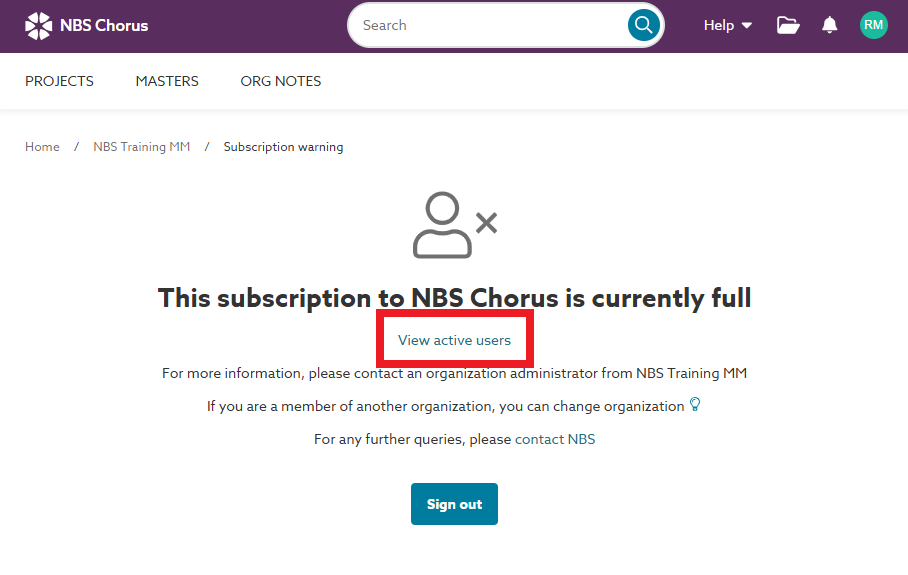Click the Help dropdown arrow
Image resolution: width=908 pixels, height=575 pixels.
[746, 25]
